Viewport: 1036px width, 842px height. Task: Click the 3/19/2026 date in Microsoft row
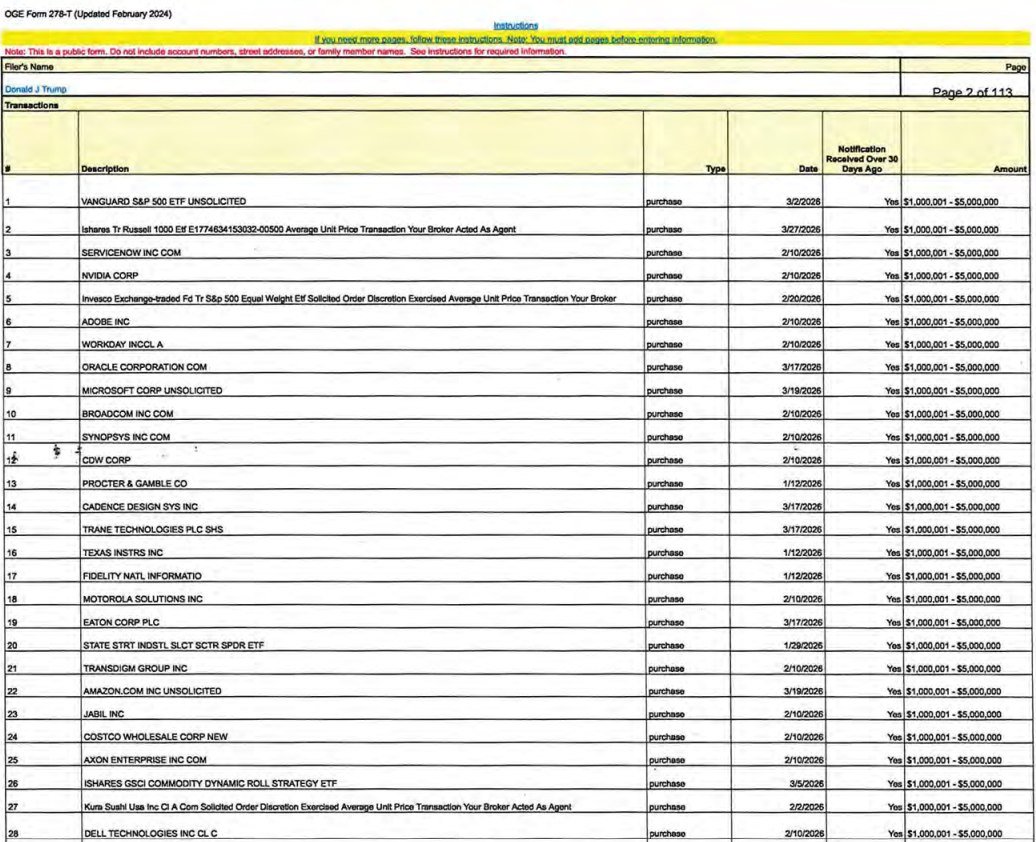coord(801,391)
